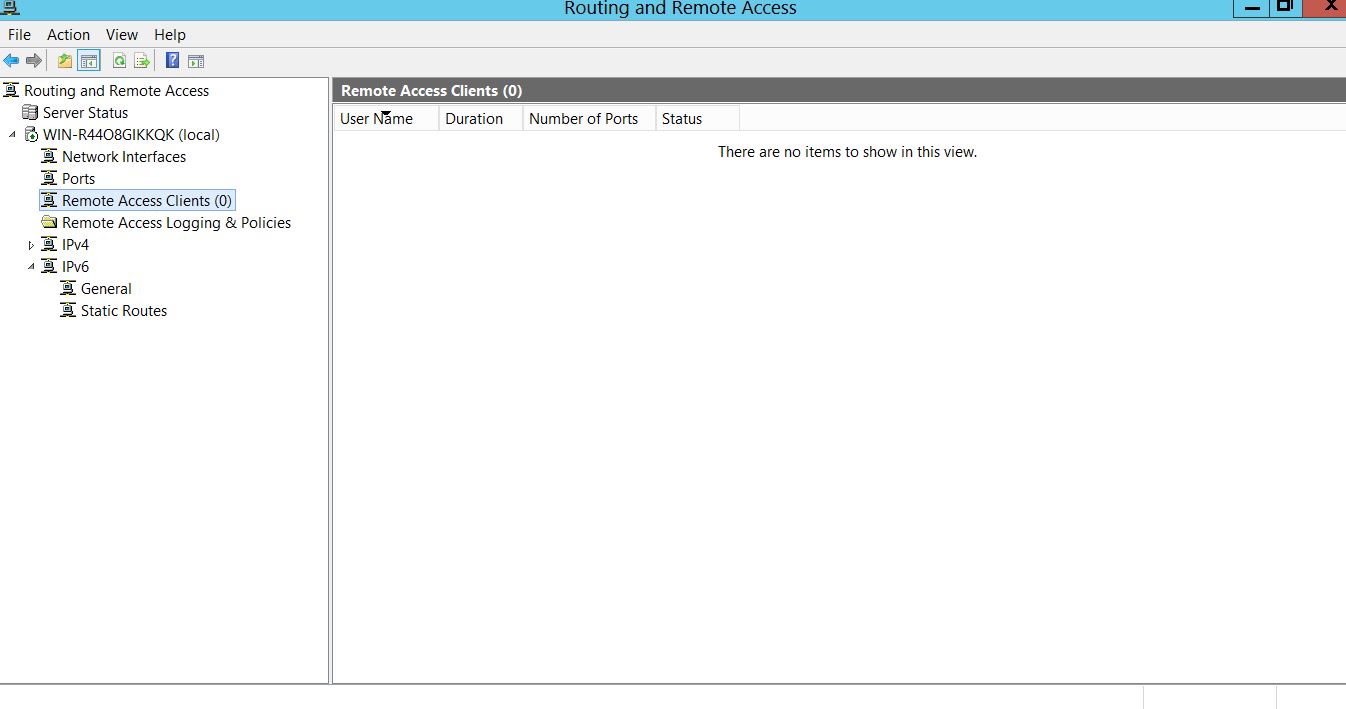Sort by the Duration column header
This screenshot has height=709, width=1346.
[481, 118]
